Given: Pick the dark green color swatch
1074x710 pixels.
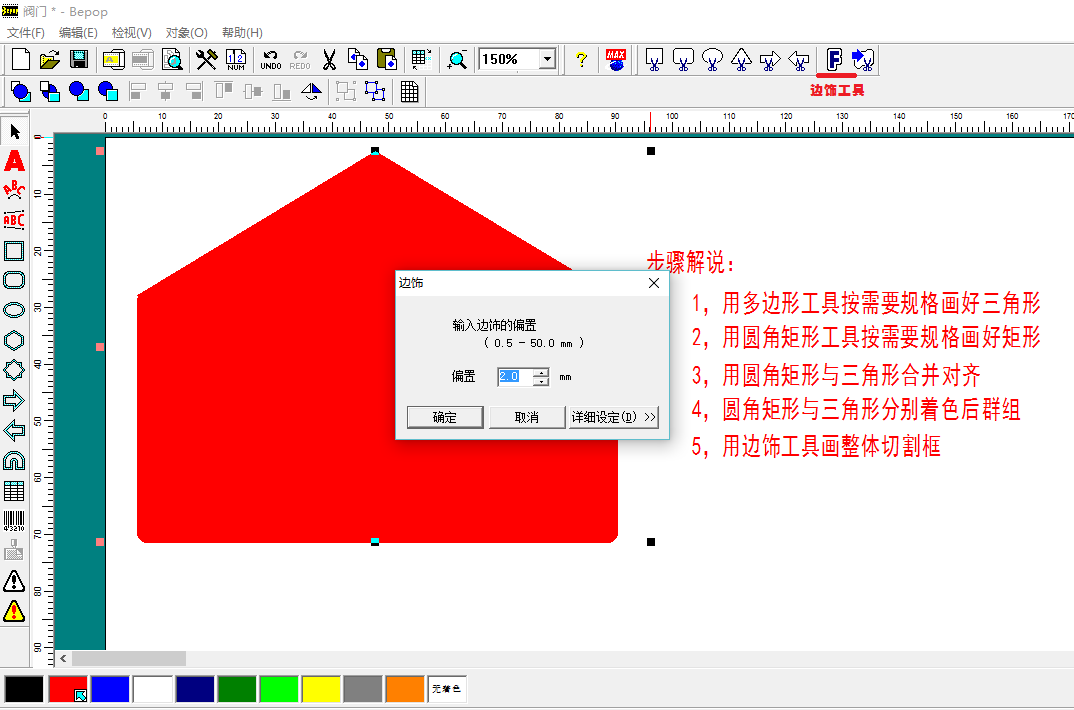Looking at the screenshot, I should (x=237, y=689).
